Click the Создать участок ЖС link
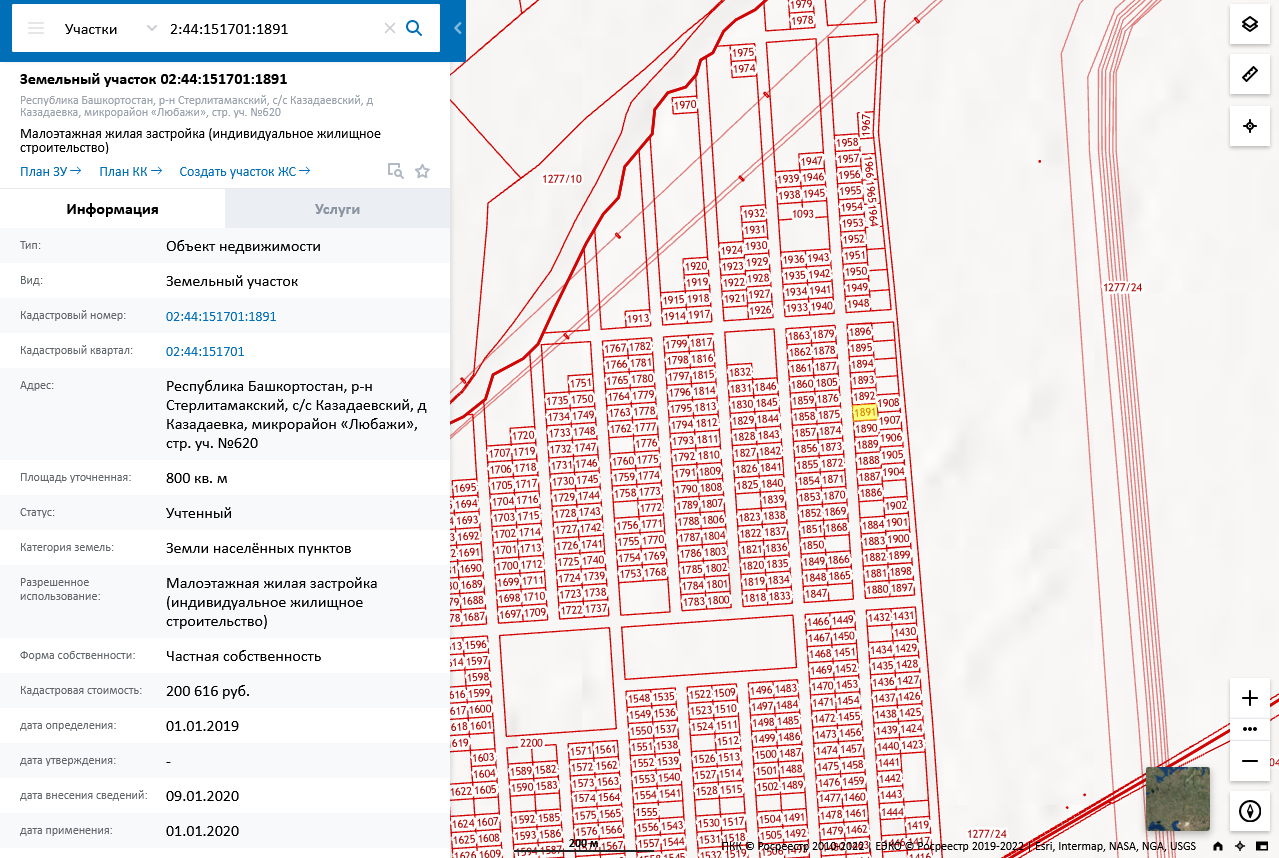This screenshot has width=1279, height=858. pos(244,171)
